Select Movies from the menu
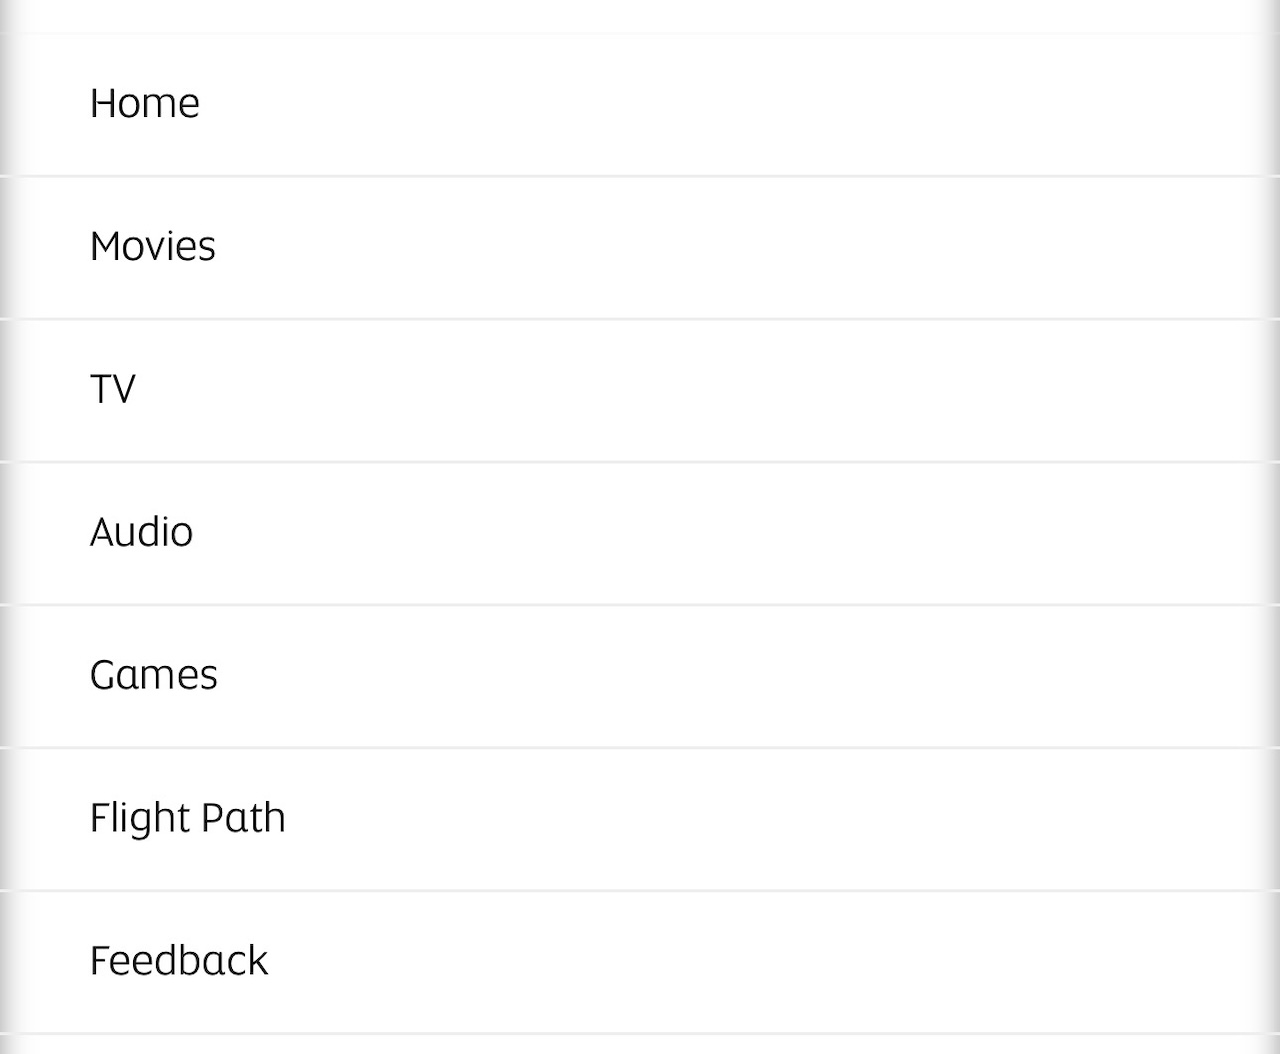The width and height of the screenshot is (1280, 1054). pos(640,247)
